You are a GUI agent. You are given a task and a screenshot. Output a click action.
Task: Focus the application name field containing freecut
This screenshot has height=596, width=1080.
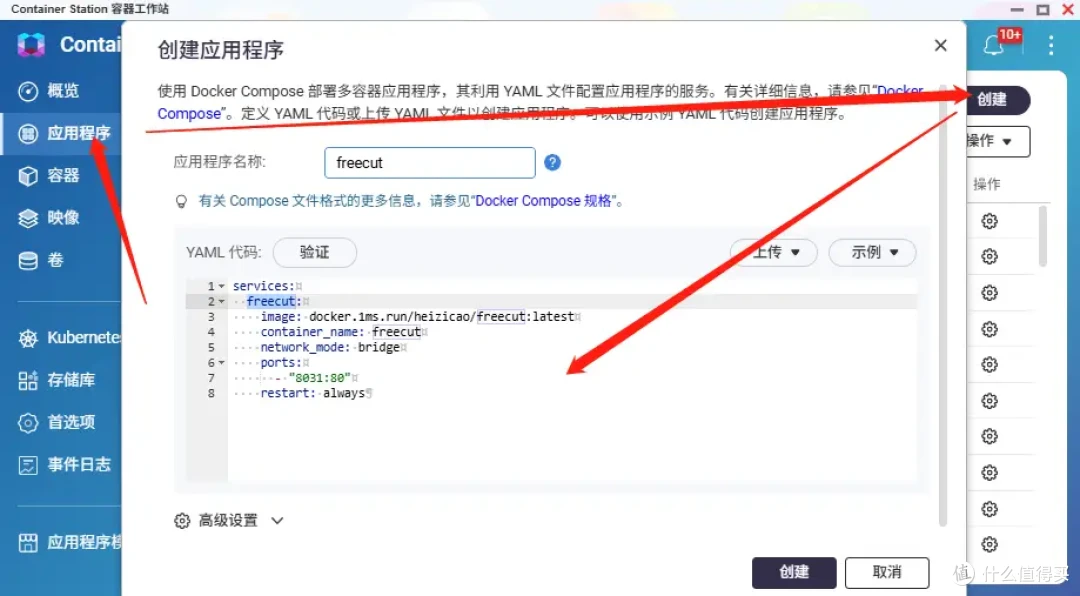click(430, 163)
